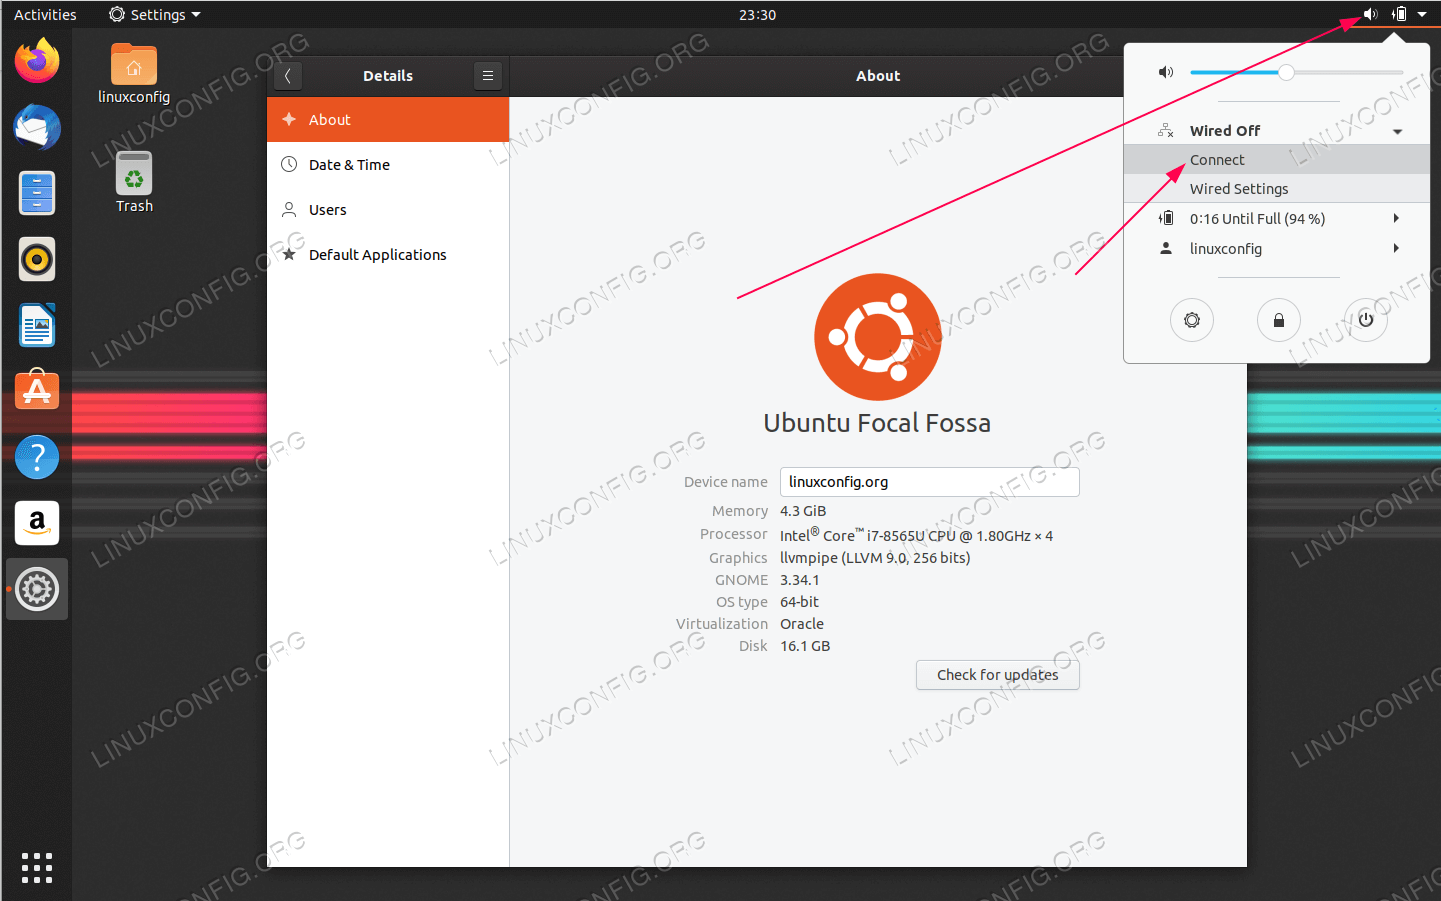Image resolution: width=1441 pixels, height=901 pixels.
Task: Adjust the volume slider handle
Action: pos(1287,72)
